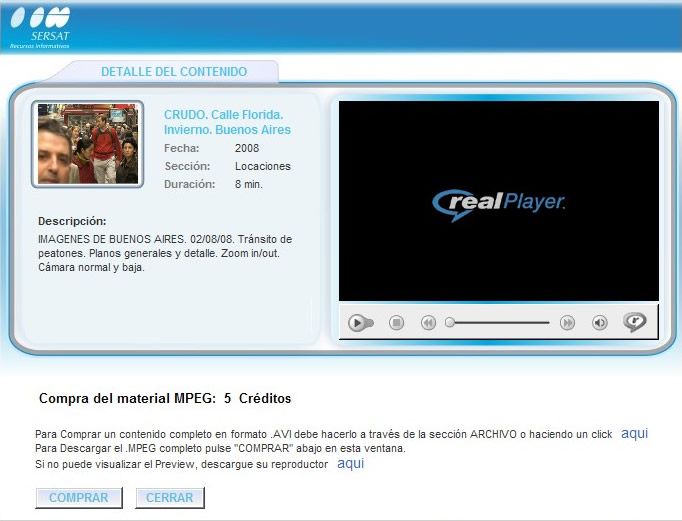Click the rewind button in player
Image resolution: width=682 pixels, height=521 pixels.
(428, 323)
